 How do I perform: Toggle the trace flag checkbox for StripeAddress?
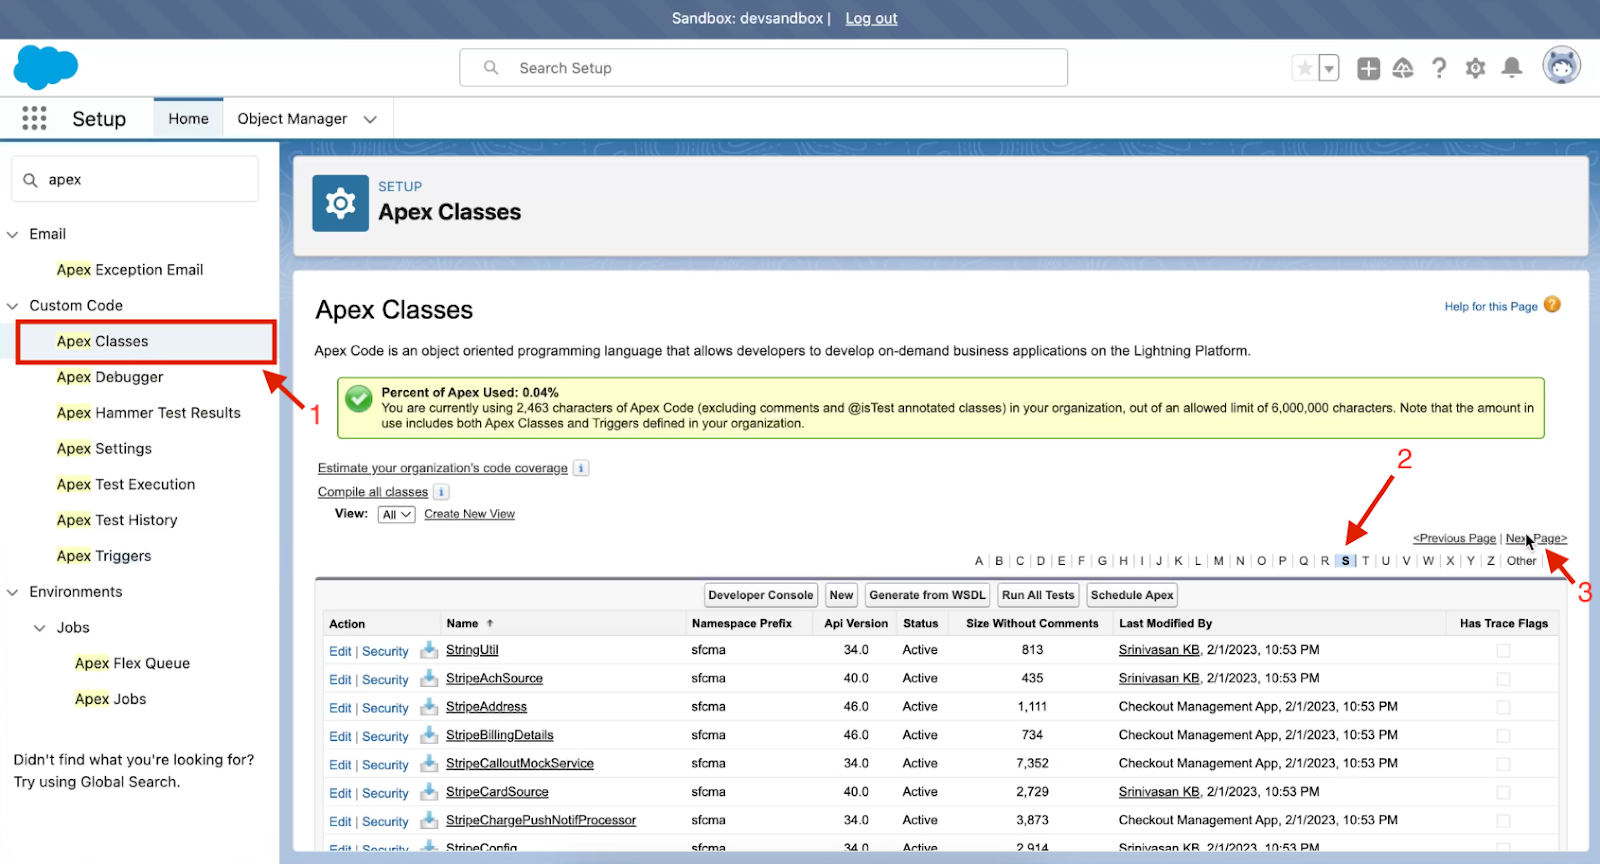[1503, 708]
